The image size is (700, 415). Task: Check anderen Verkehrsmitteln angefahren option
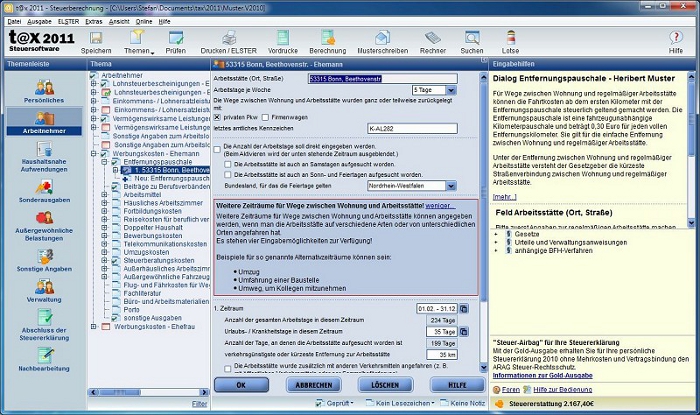228,369
